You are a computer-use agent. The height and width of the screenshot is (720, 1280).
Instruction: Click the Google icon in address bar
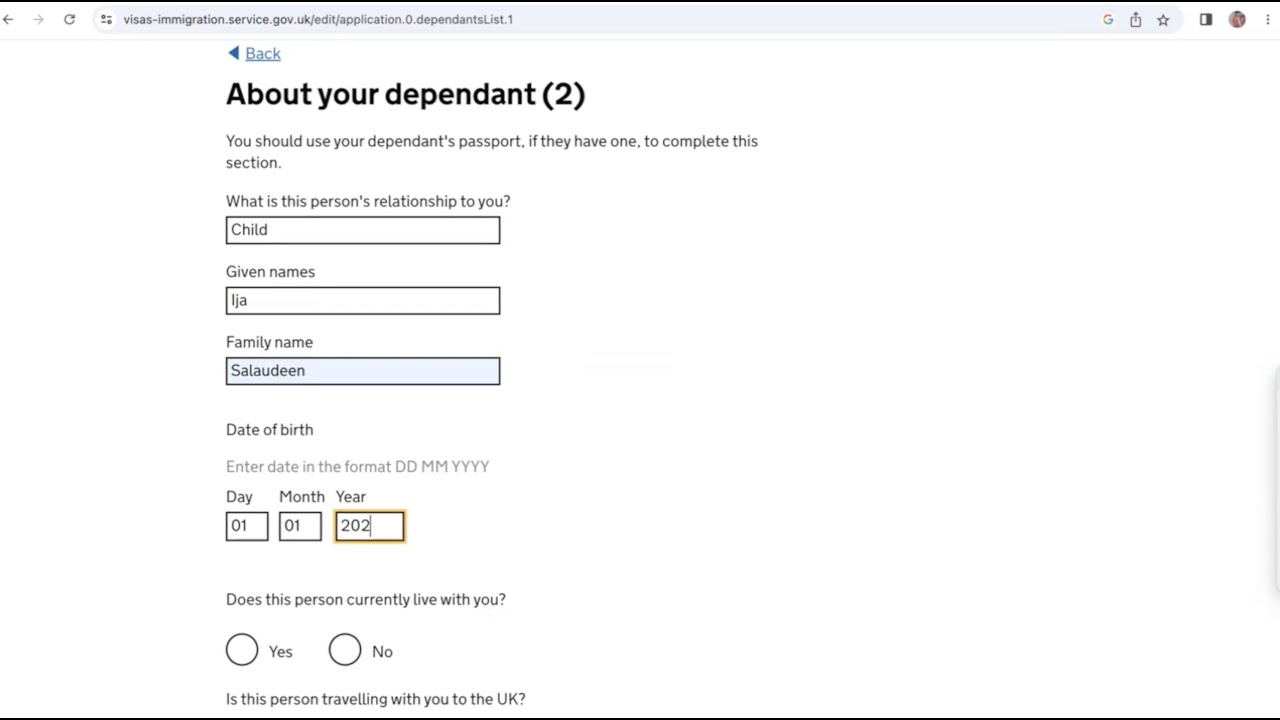click(x=1108, y=19)
